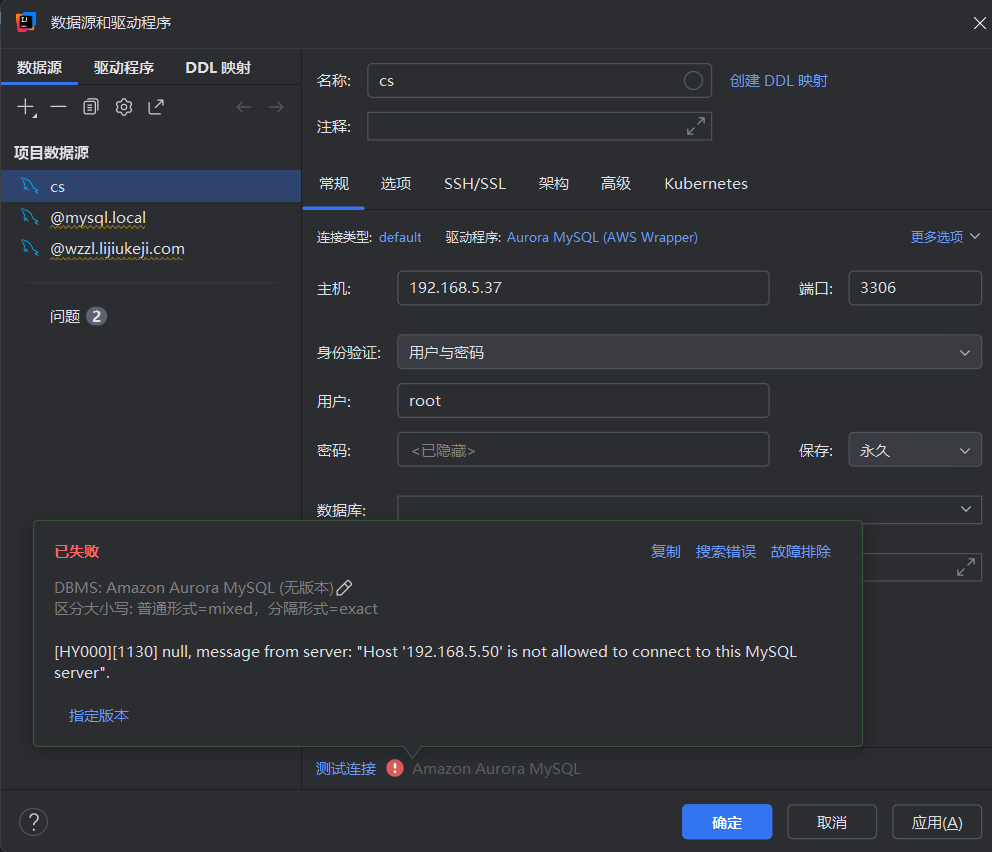Click the 用户 root field

point(583,400)
